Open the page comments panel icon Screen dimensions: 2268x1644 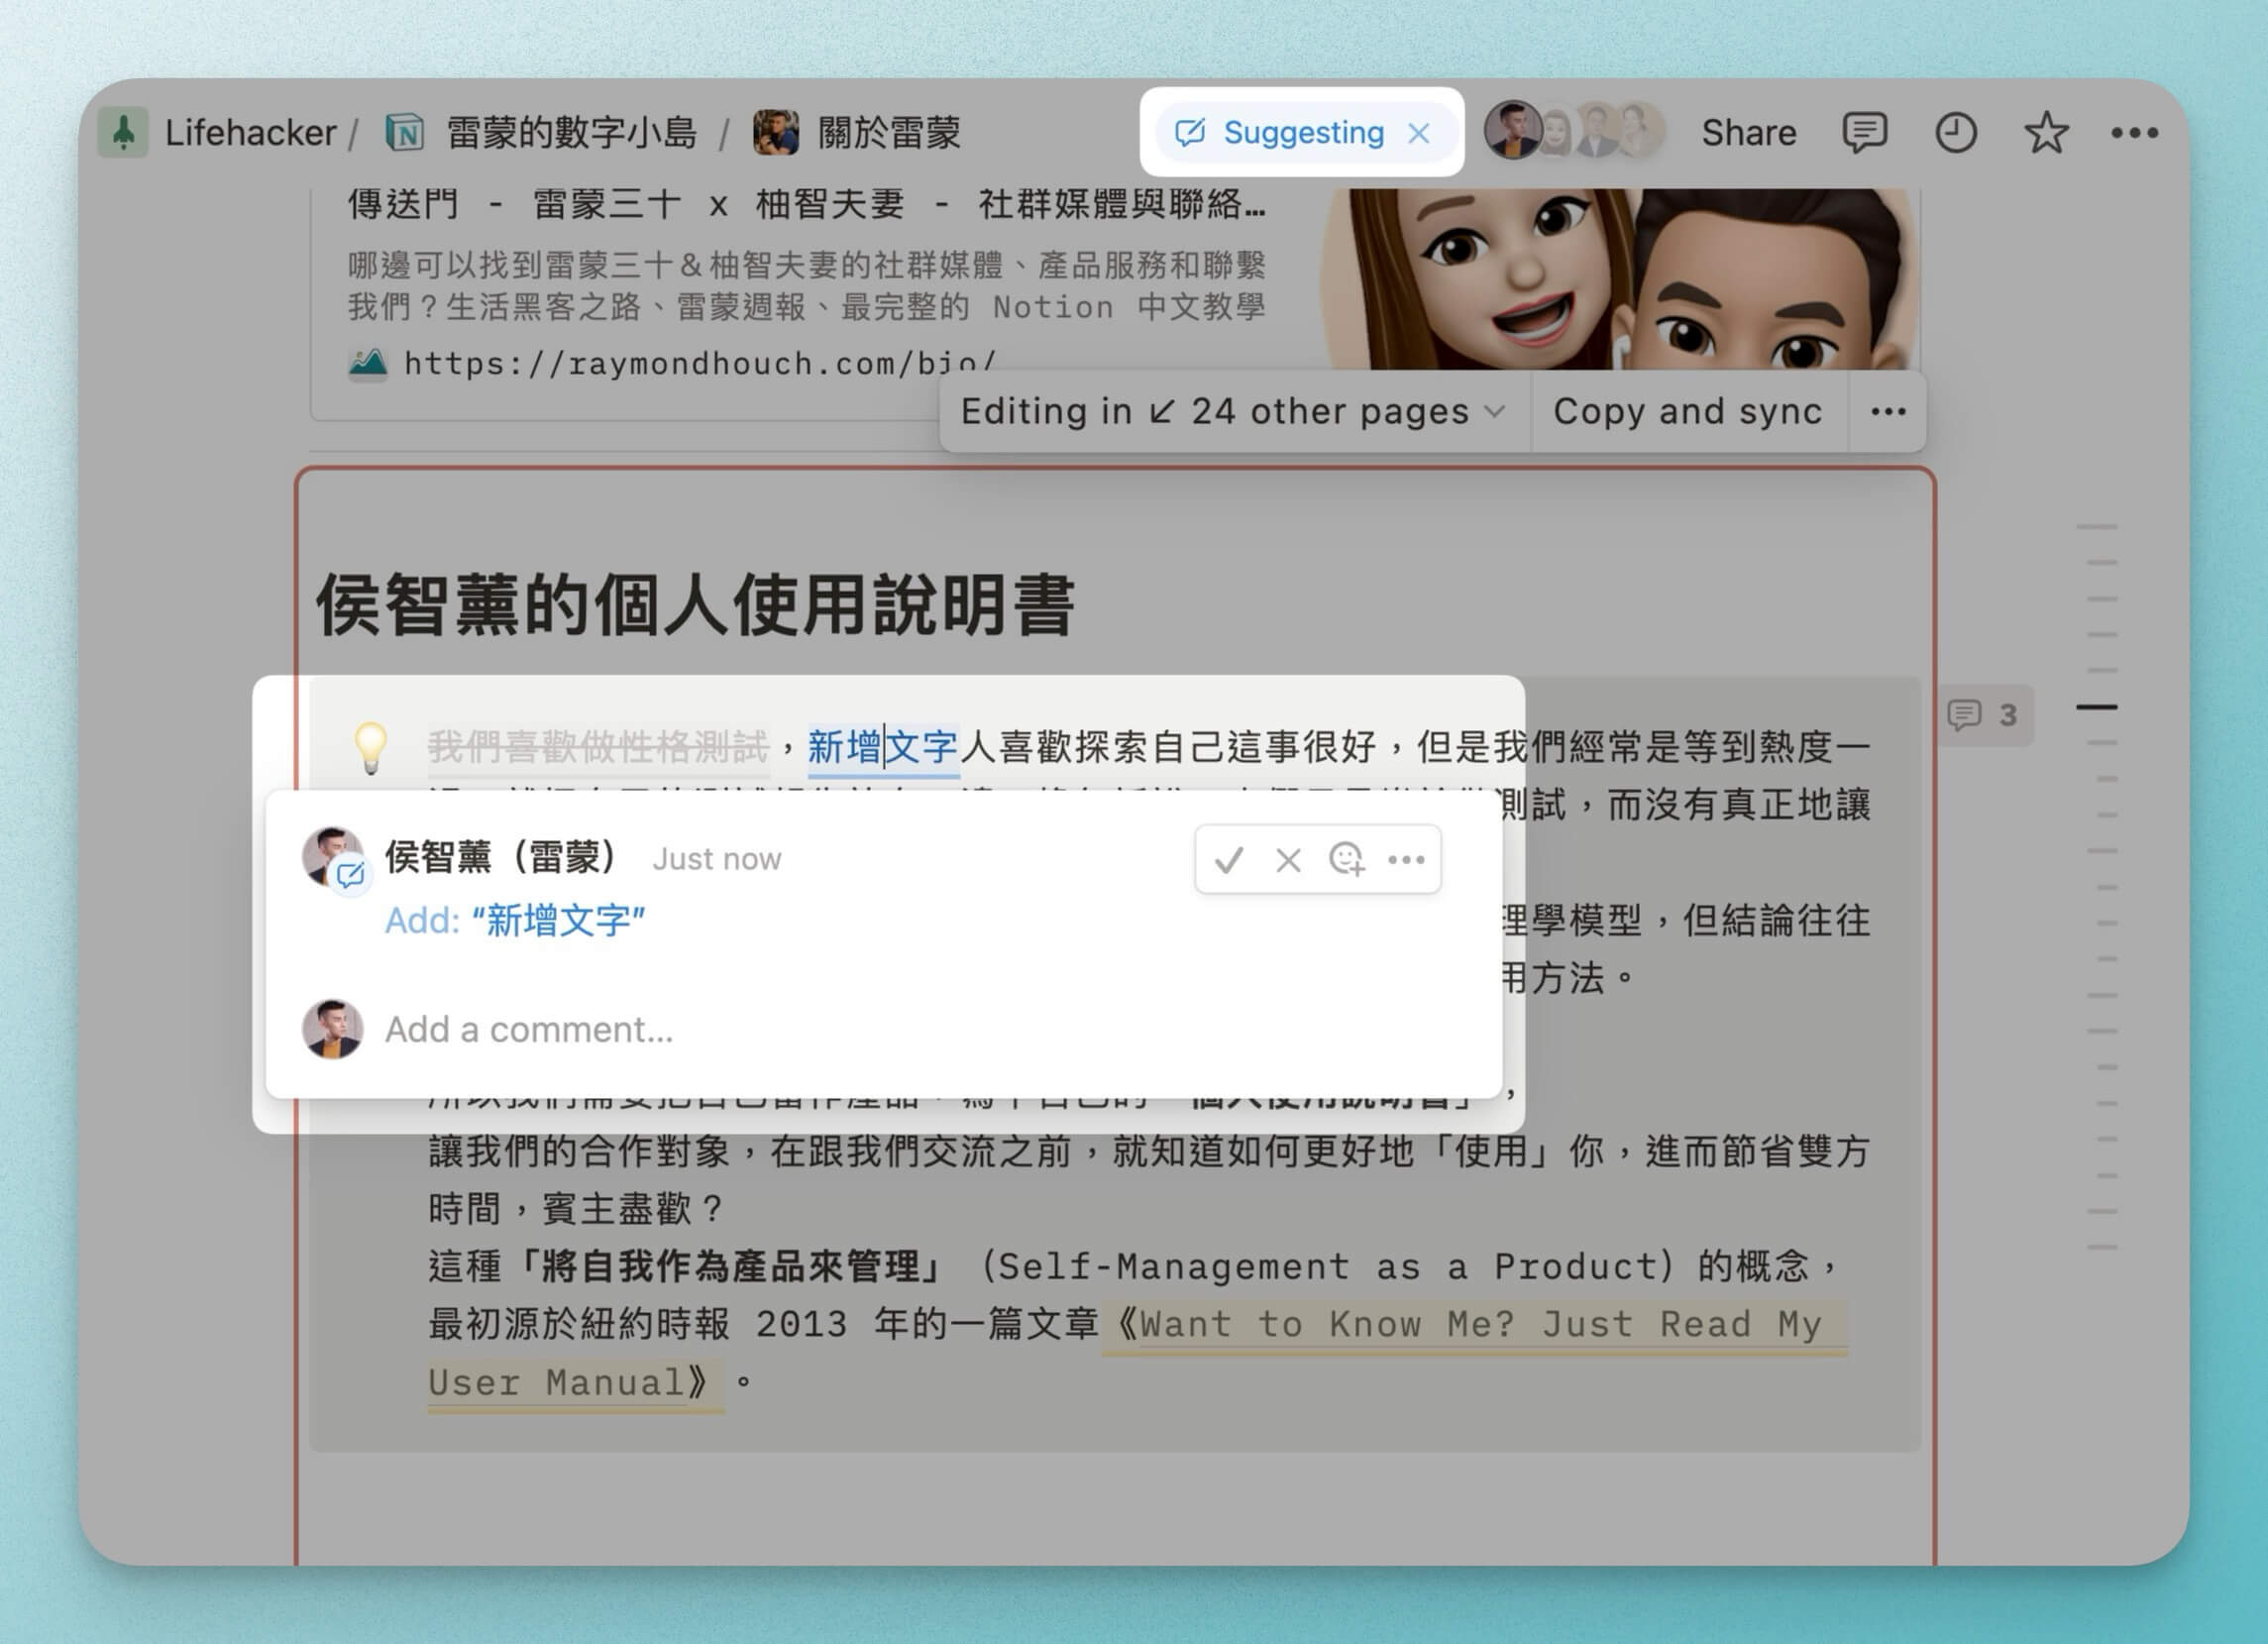1865,132
